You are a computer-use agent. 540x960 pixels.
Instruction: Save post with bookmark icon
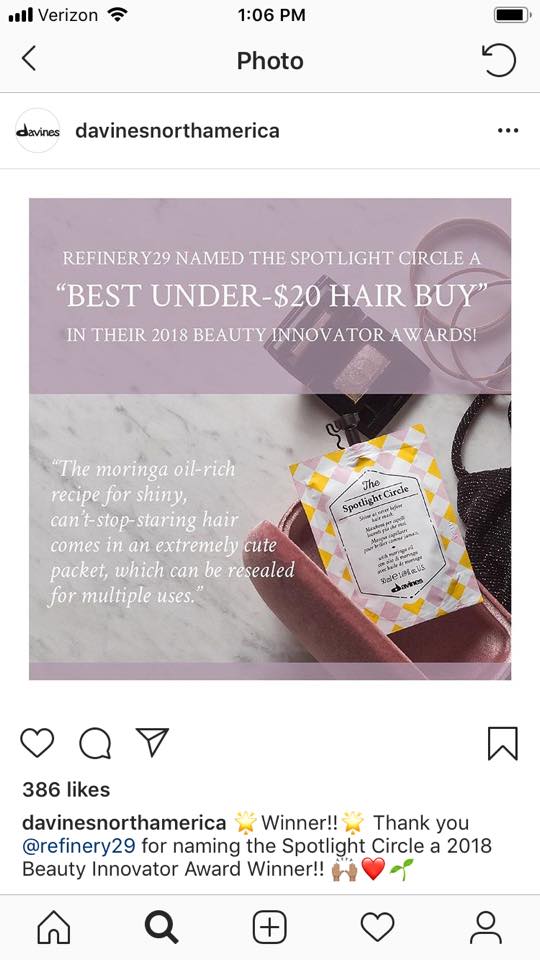(503, 743)
